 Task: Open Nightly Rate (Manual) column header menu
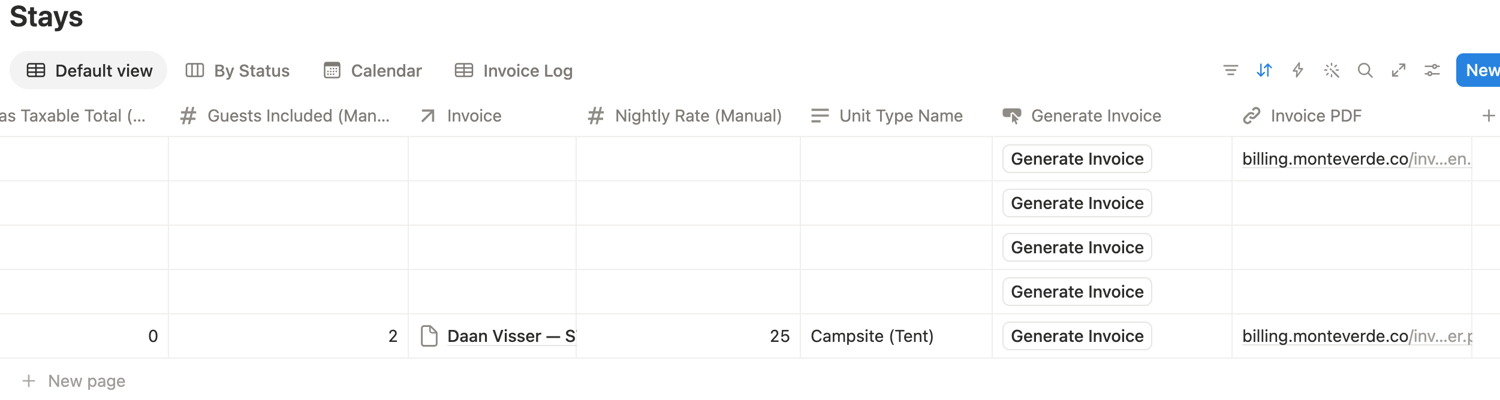click(688, 116)
